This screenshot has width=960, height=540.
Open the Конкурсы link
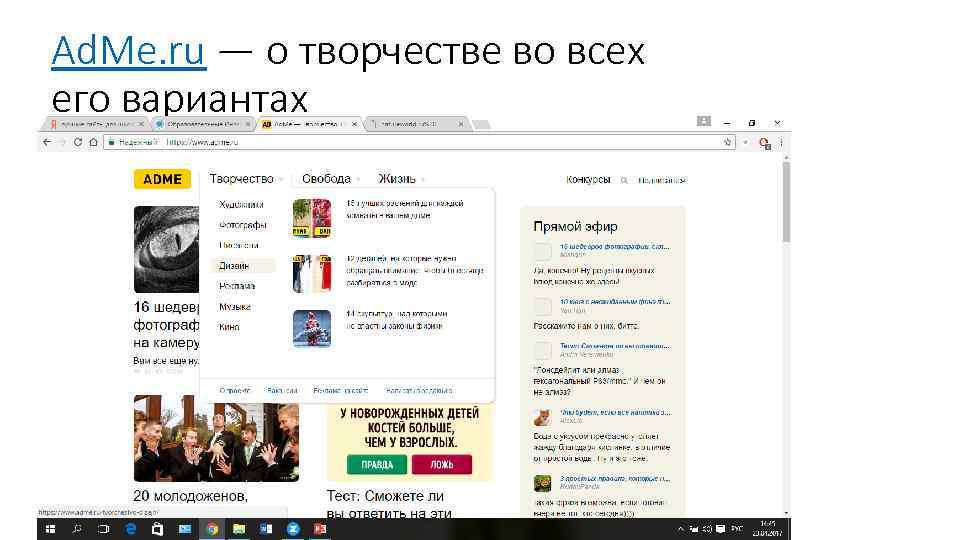pyautogui.click(x=588, y=179)
